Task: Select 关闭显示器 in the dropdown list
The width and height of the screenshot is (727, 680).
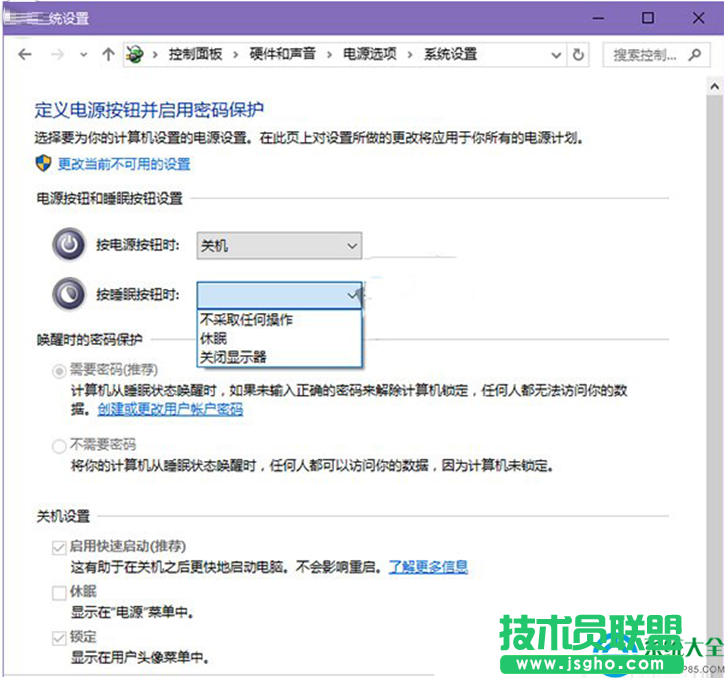Action: click(279, 357)
